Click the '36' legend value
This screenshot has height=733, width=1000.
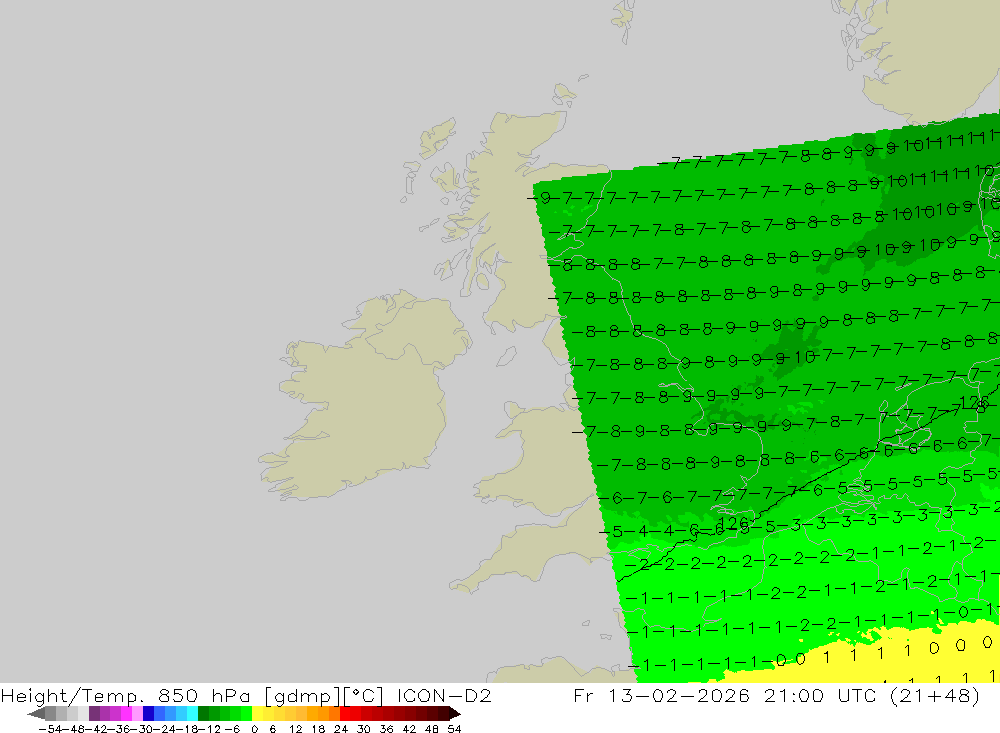(386, 729)
